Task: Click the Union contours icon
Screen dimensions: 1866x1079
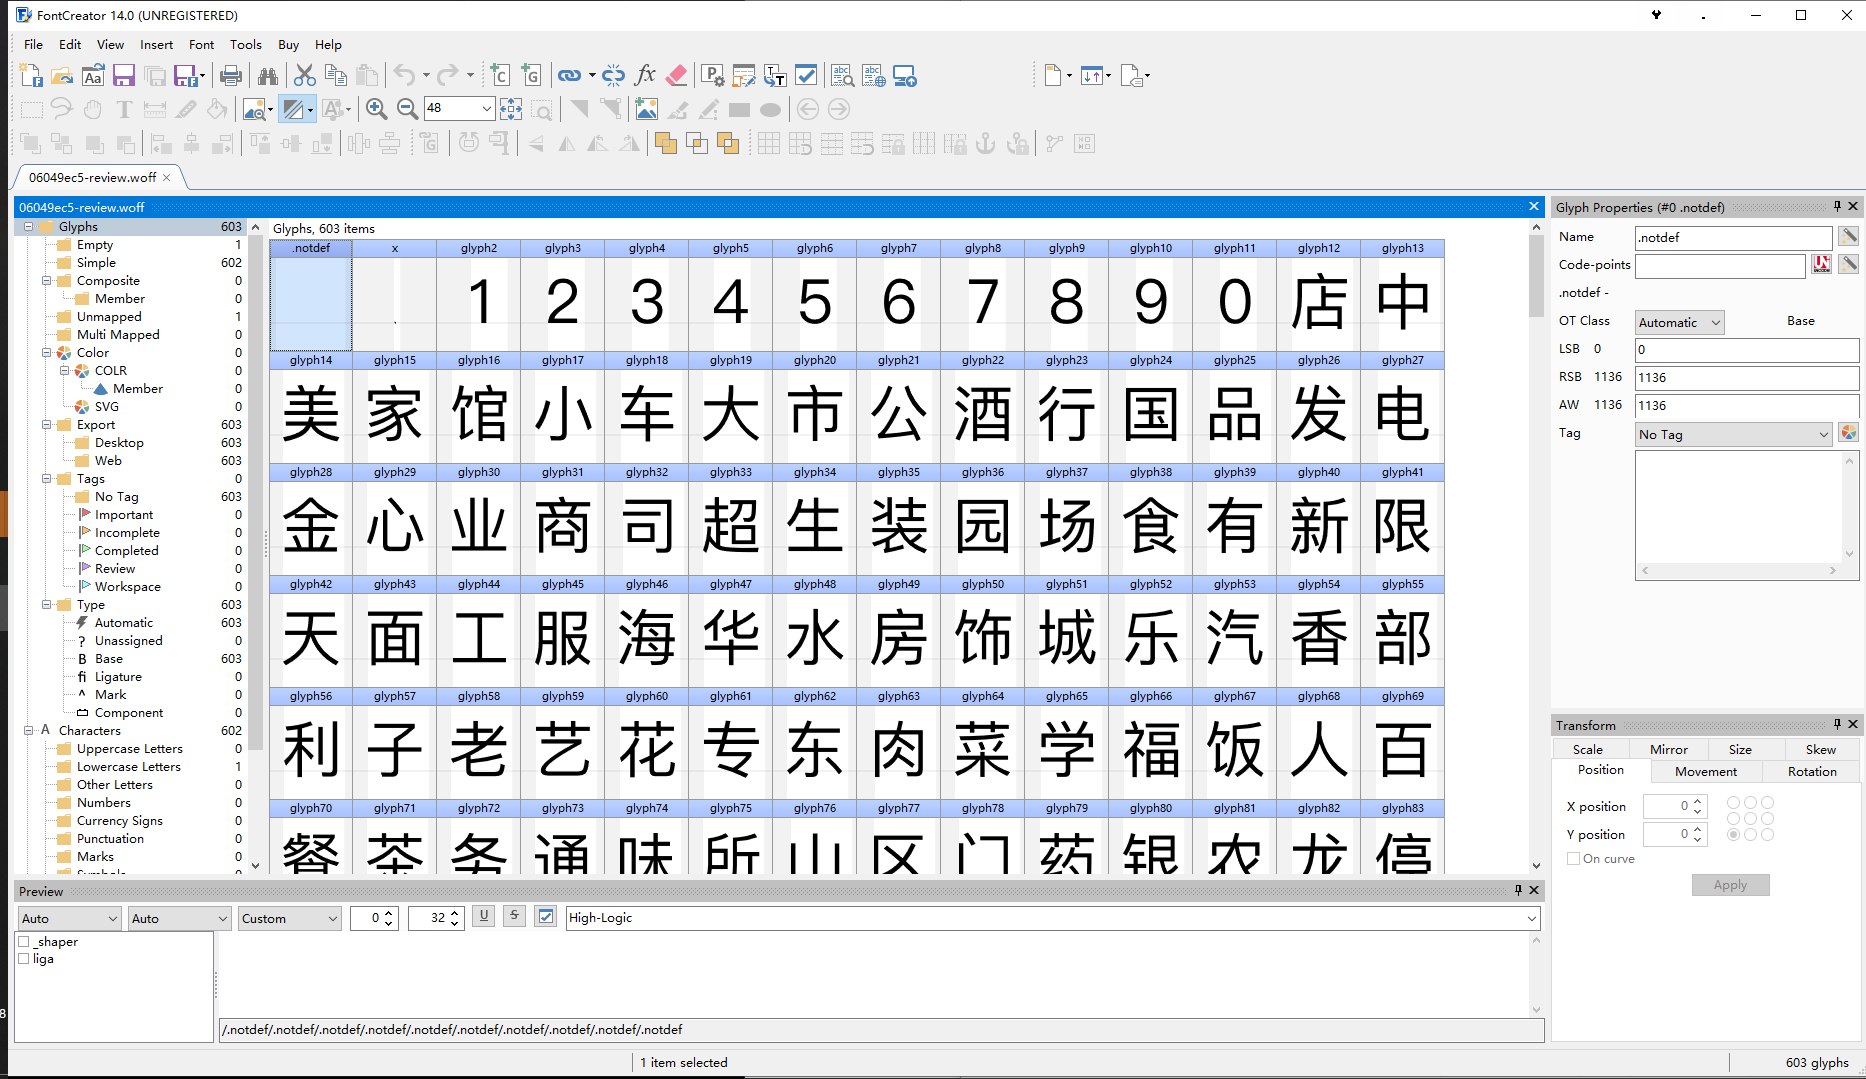Action: 666,144
